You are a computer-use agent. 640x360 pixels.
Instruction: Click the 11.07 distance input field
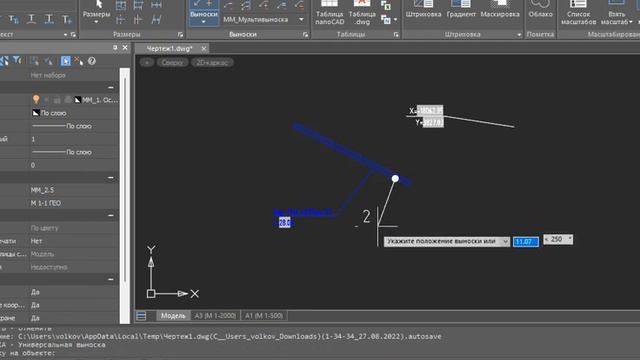click(525, 242)
